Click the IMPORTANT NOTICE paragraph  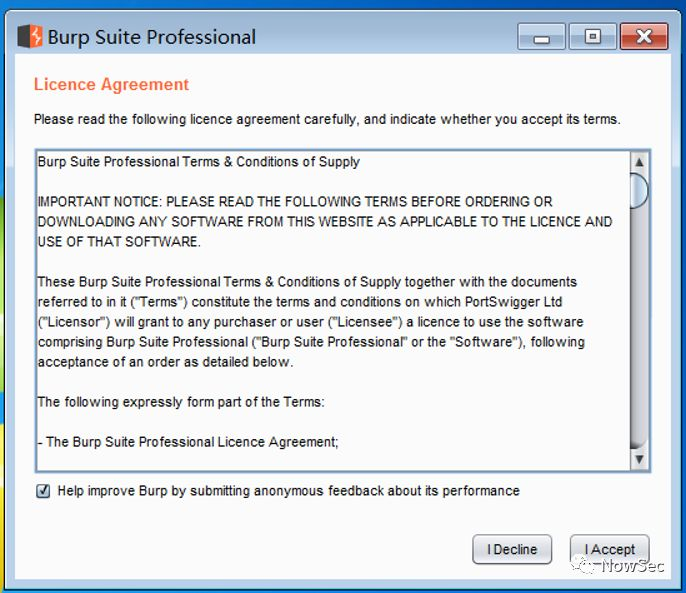coord(324,221)
